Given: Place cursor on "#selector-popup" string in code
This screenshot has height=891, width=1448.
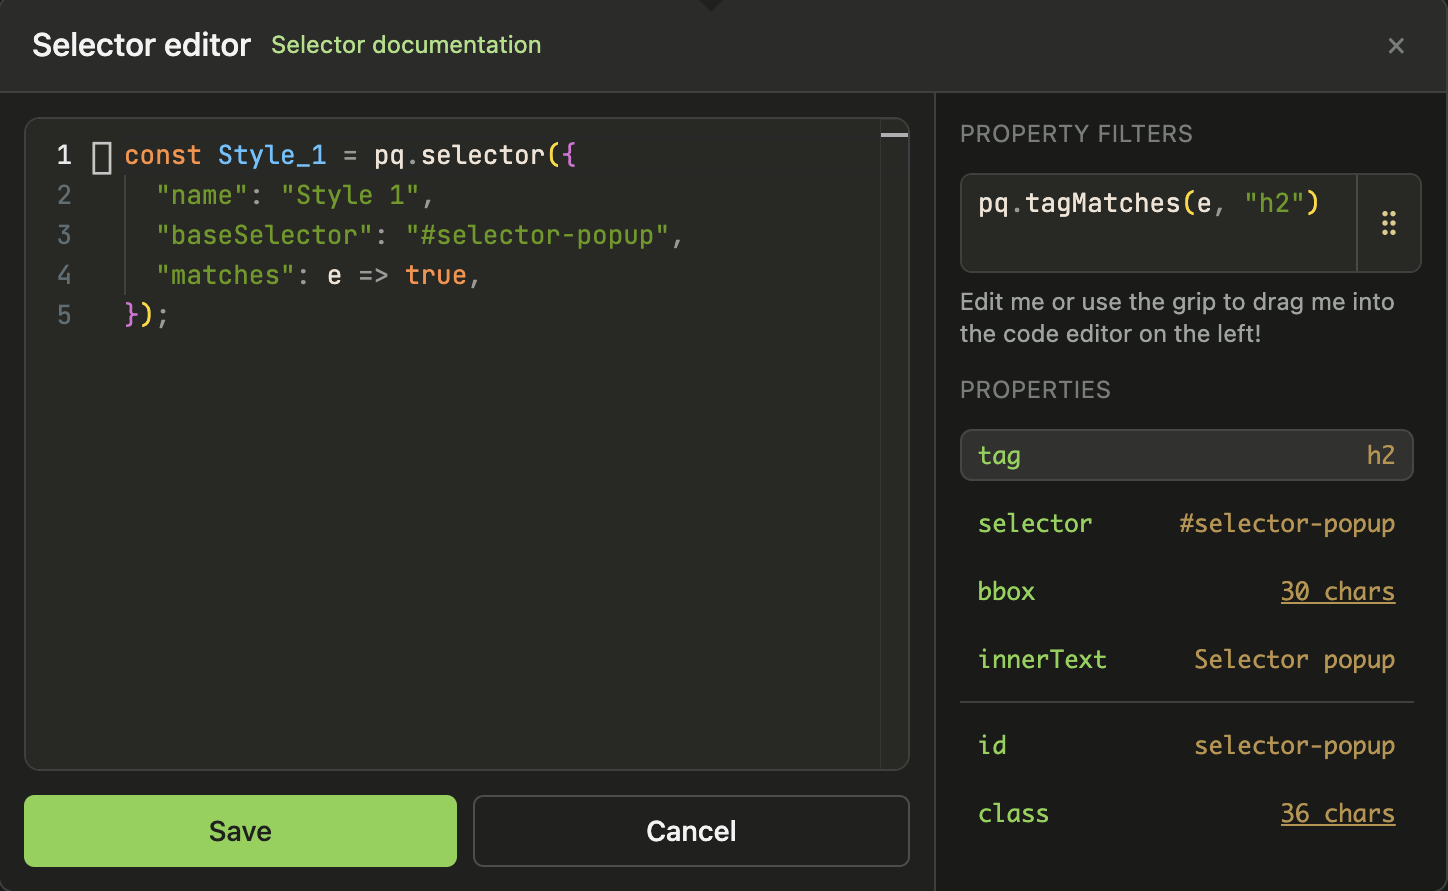Looking at the screenshot, I should [x=537, y=235].
